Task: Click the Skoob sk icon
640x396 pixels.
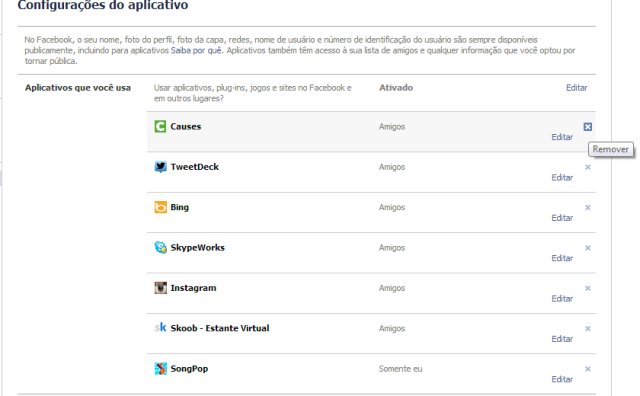Action: 160,328
